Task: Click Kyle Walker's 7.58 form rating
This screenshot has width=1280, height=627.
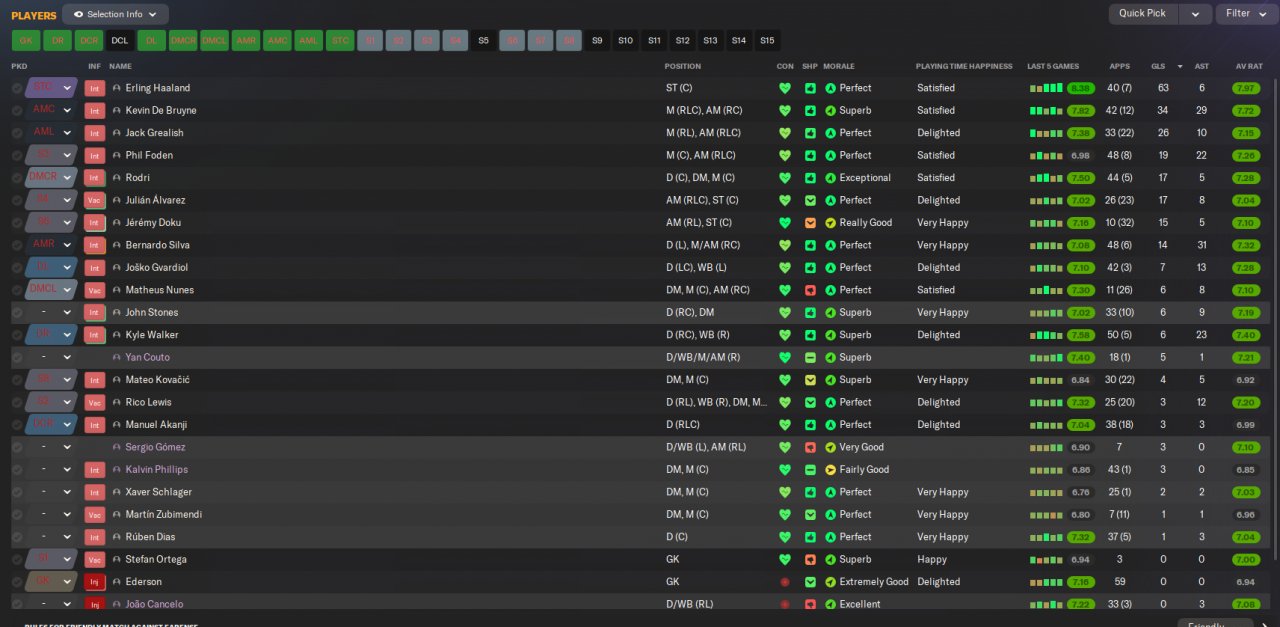Action: click(x=1080, y=335)
